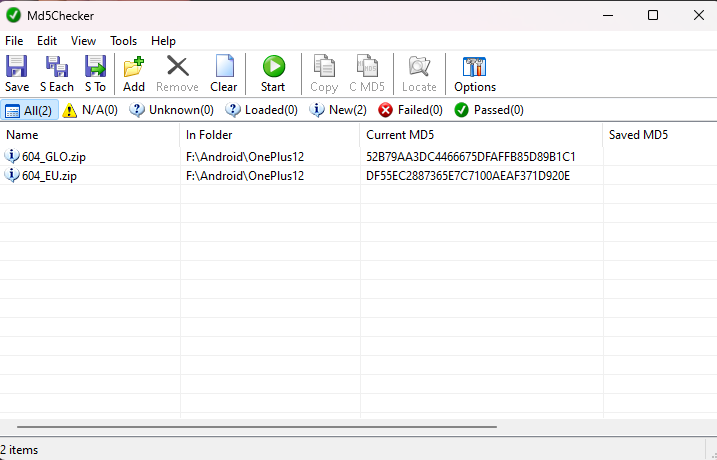Viewport: 717px width, 460px height.
Task: Start checking with the green Start icon
Action: pos(273,66)
